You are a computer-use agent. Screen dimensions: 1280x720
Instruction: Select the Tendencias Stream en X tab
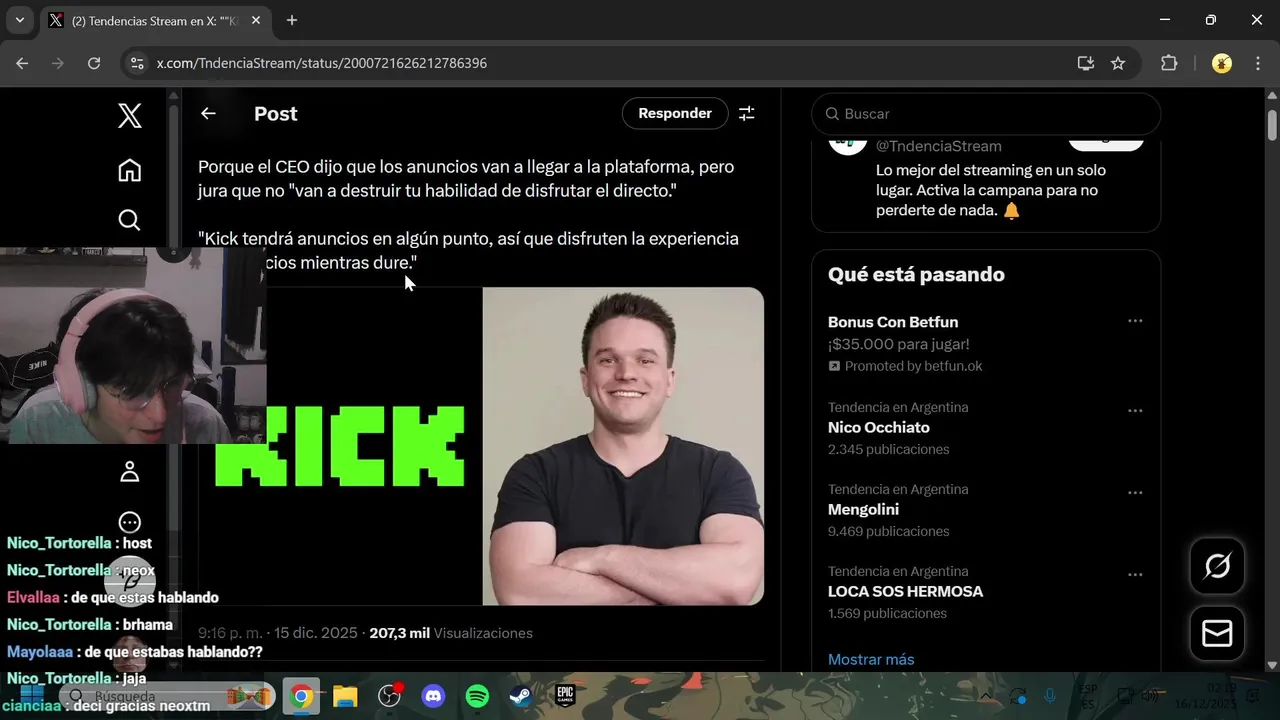coord(155,20)
